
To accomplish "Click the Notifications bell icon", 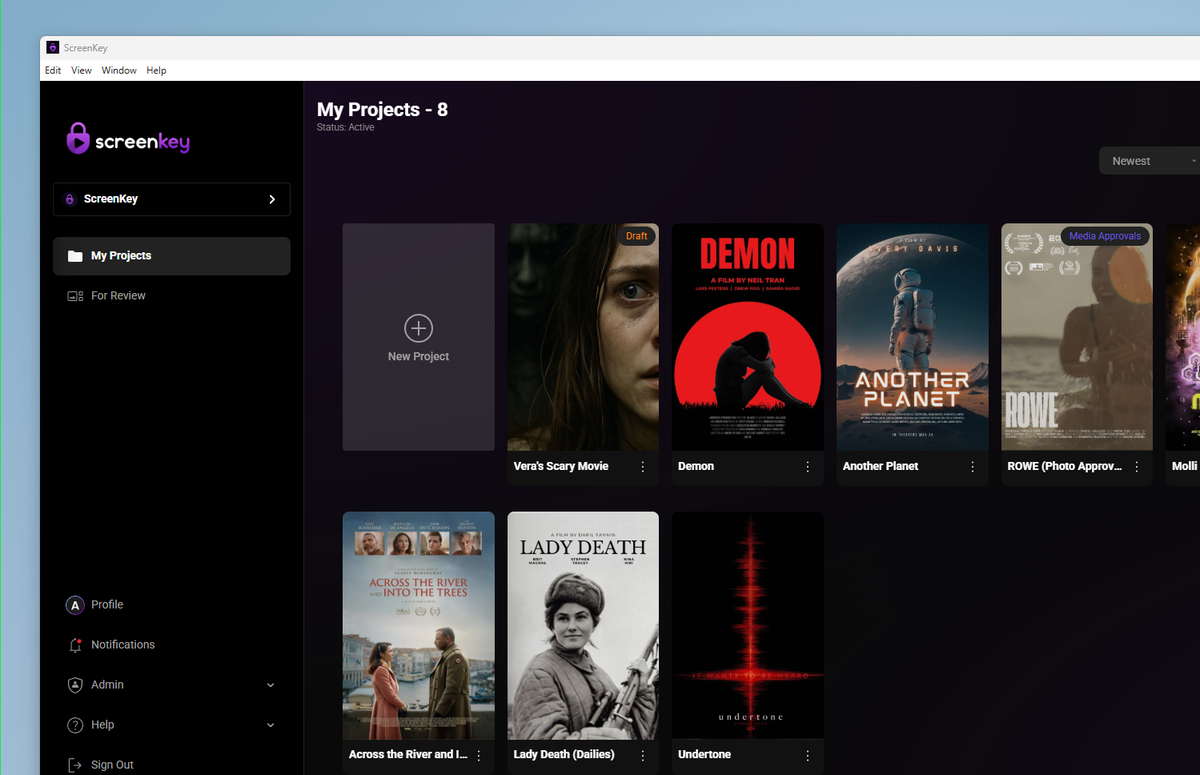I will click(75, 645).
